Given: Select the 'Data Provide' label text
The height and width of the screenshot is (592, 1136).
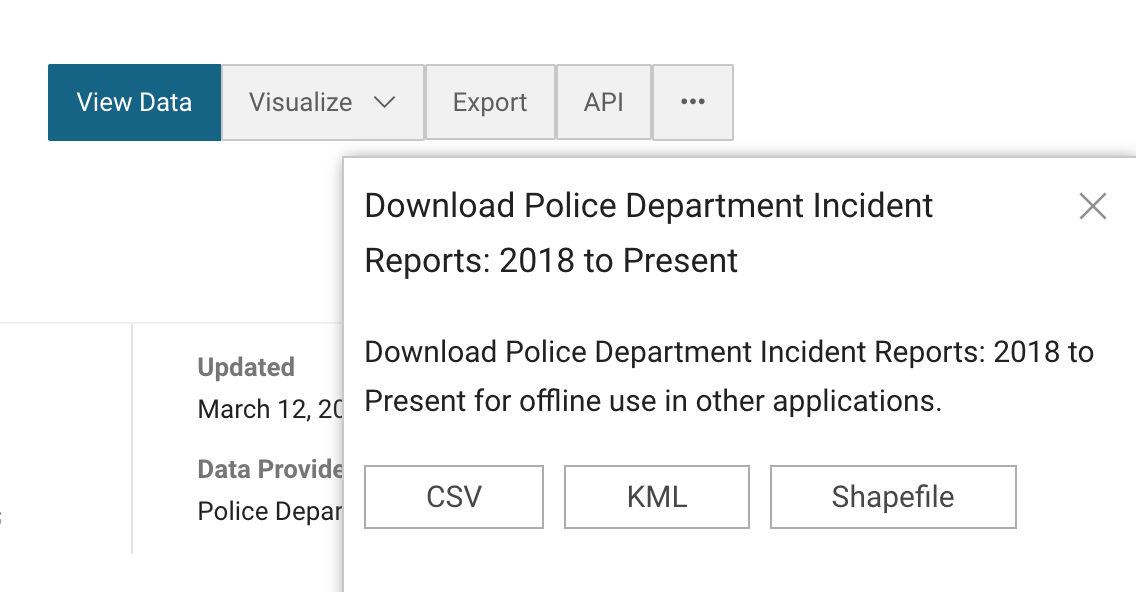Looking at the screenshot, I should (270, 469).
